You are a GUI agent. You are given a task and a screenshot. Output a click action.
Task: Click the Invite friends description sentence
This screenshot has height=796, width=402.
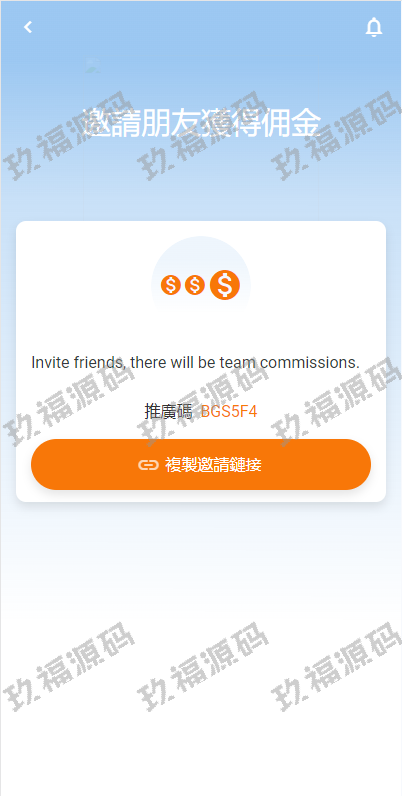(x=195, y=363)
